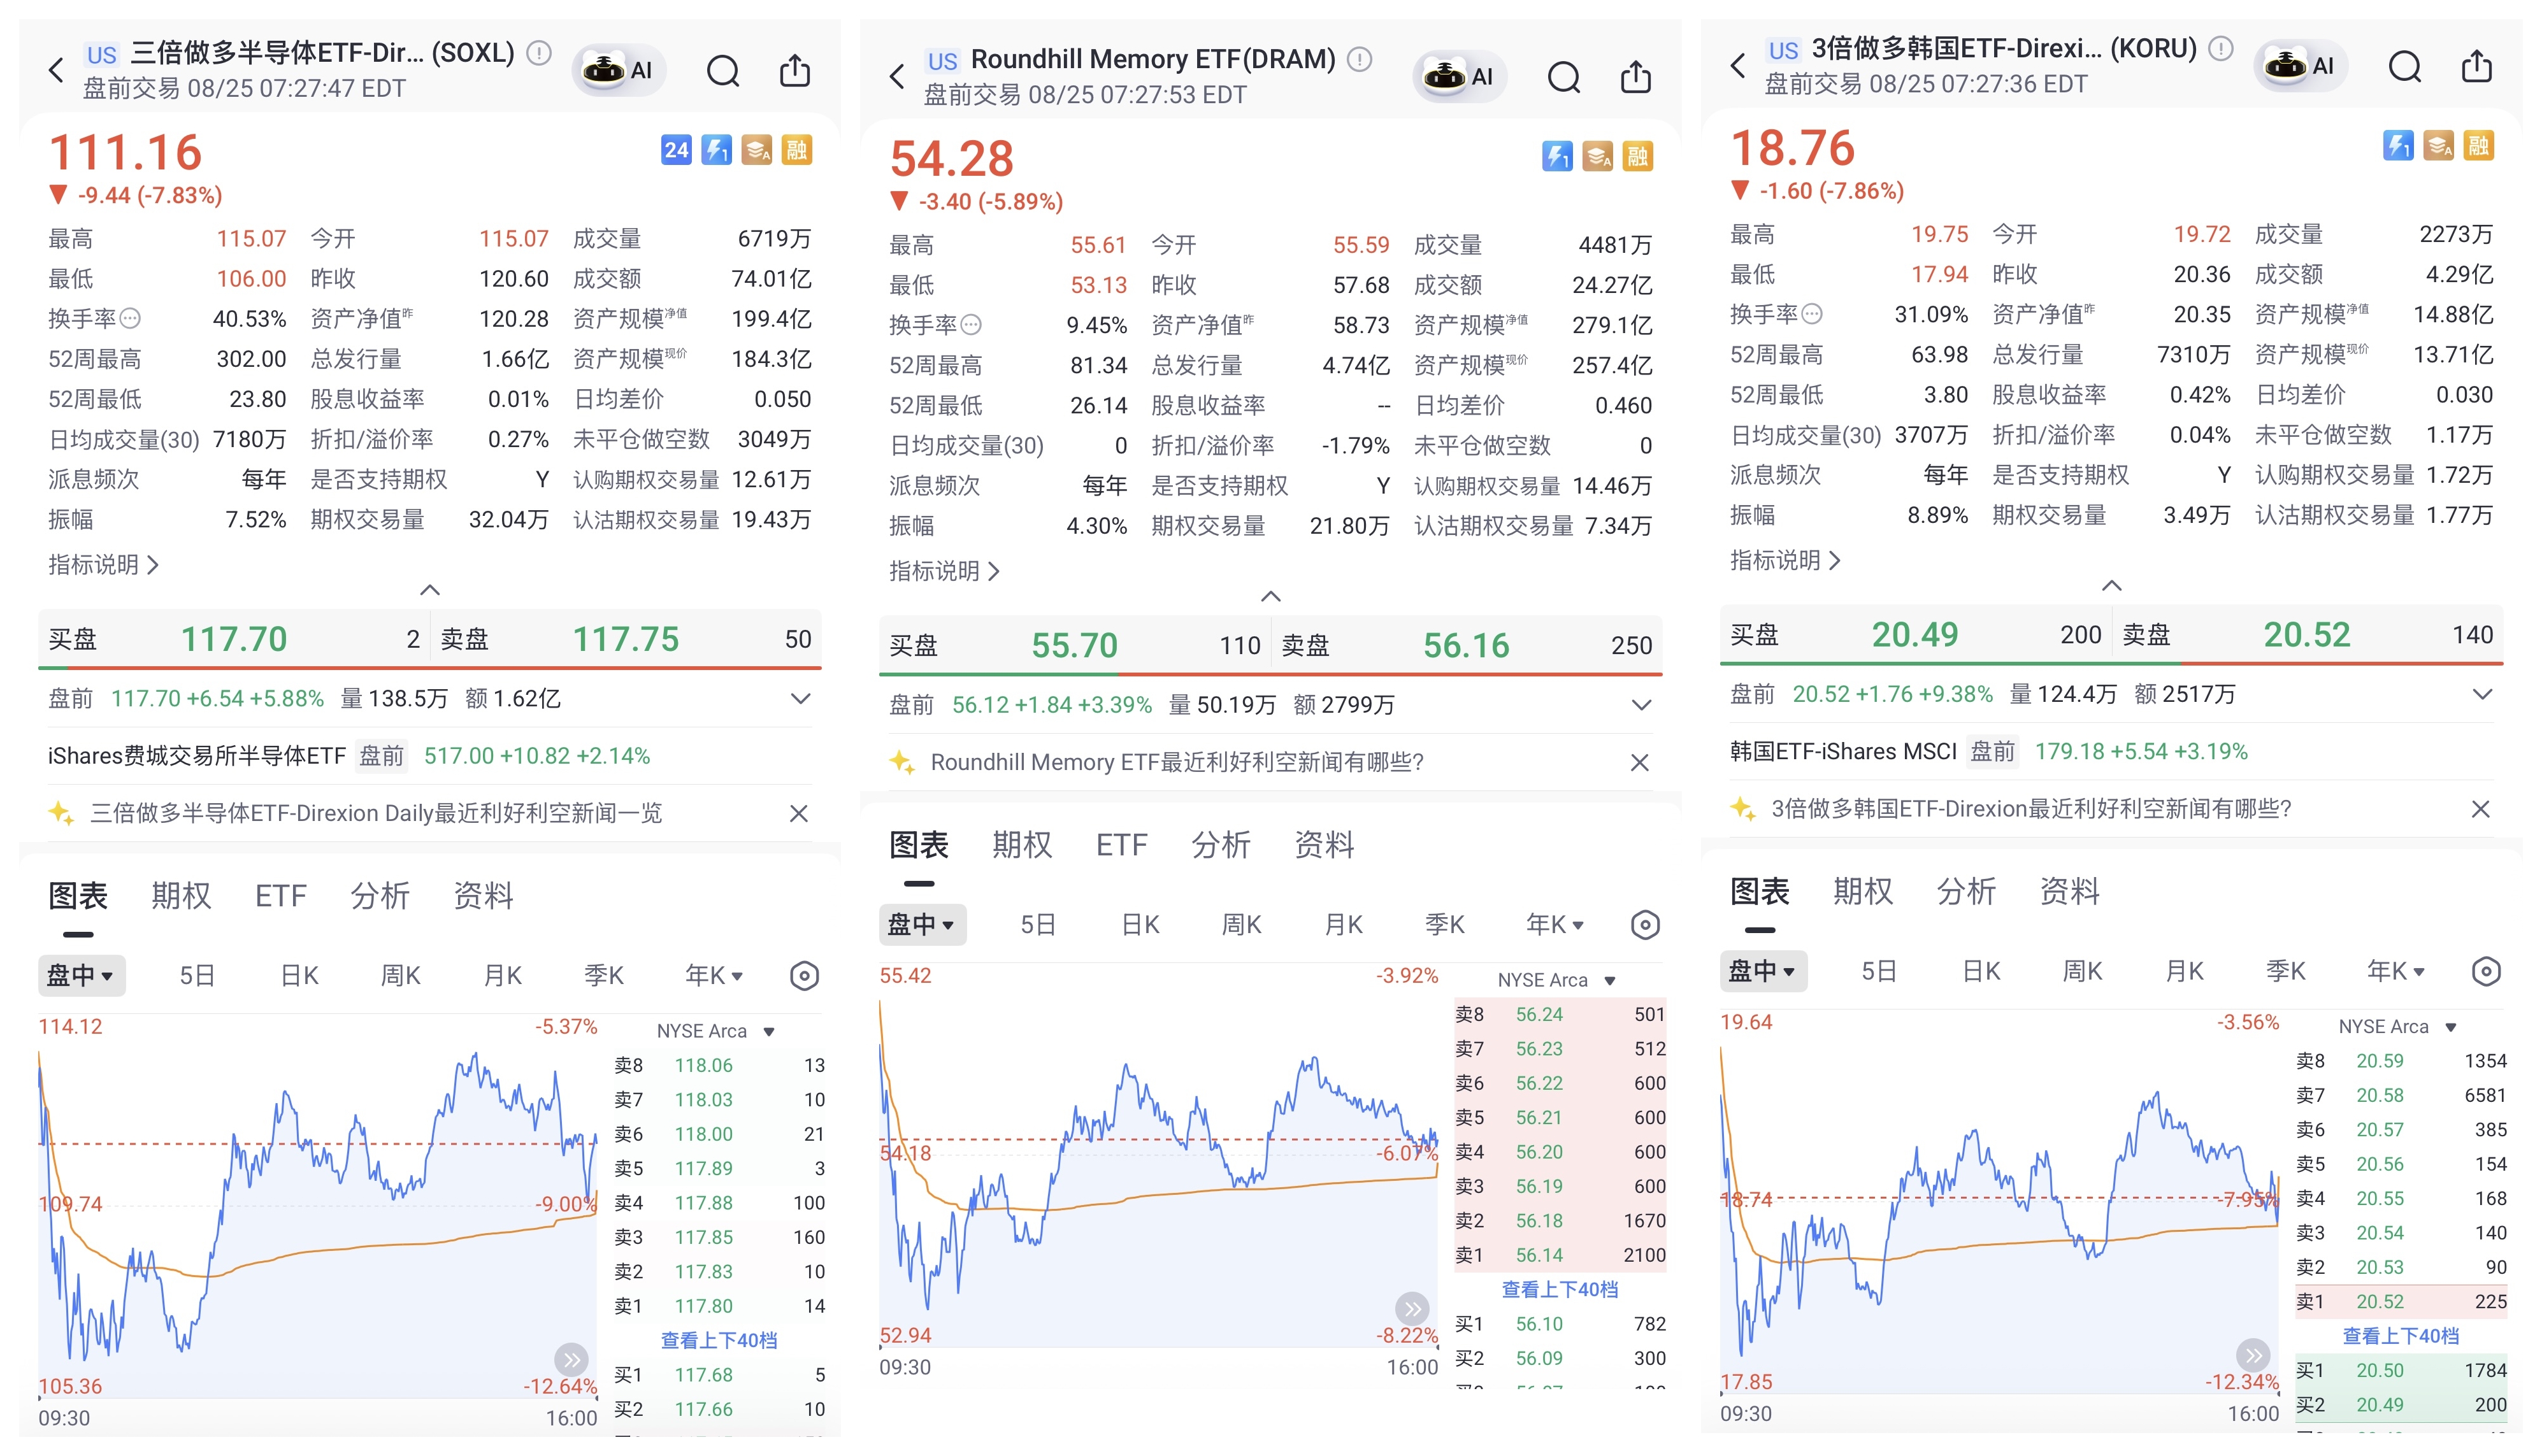Select 周K timeframe on KORU chart
Screen dimensions: 2542x1456
coord(2082,971)
